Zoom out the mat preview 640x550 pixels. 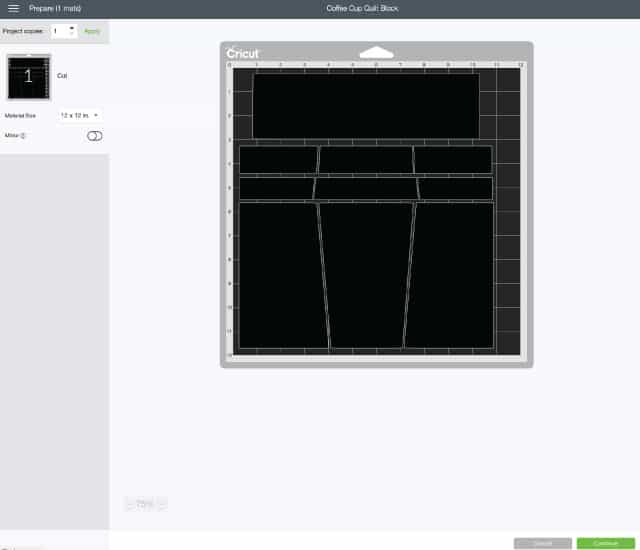pyautogui.click(x=130, y=504)
